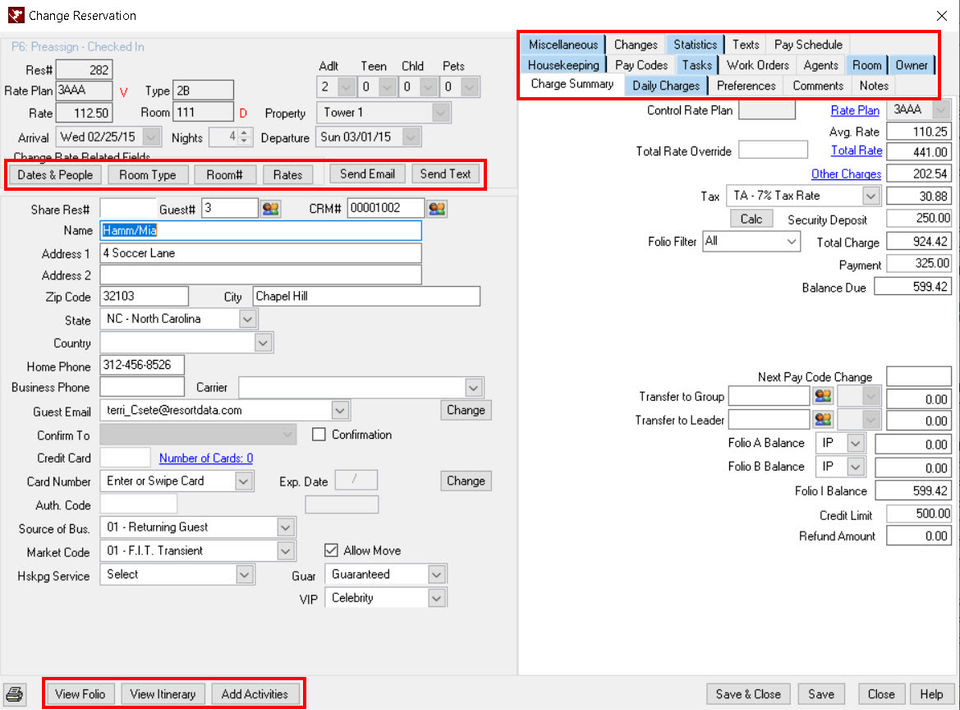
Task: Expand the Country dropdown
Action: click(263, 343)
